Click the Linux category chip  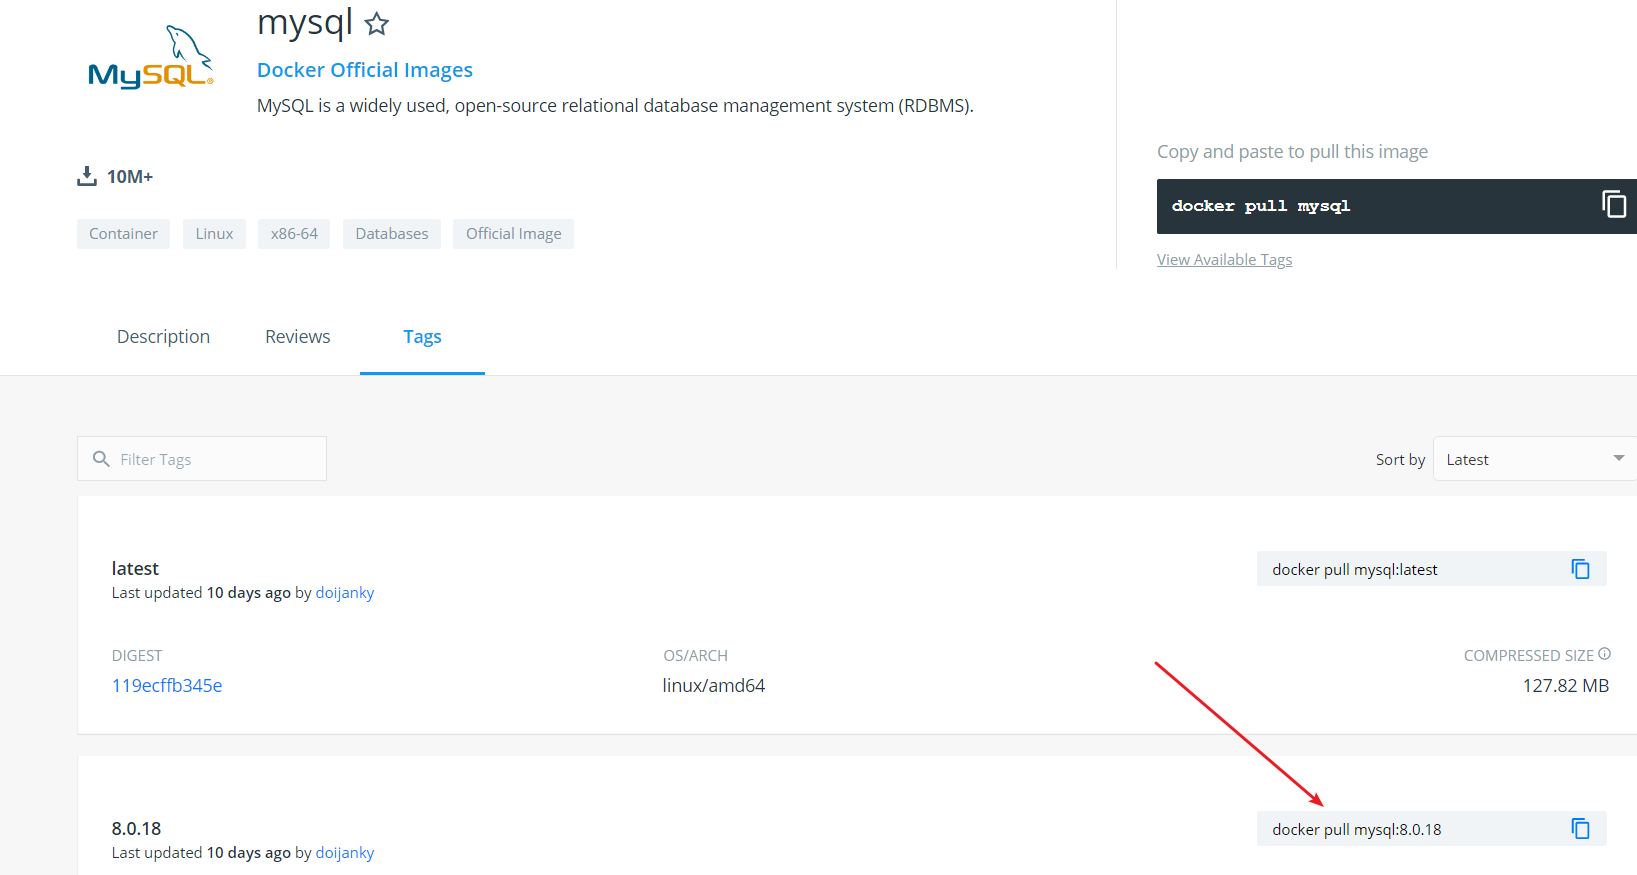[214, 234]
